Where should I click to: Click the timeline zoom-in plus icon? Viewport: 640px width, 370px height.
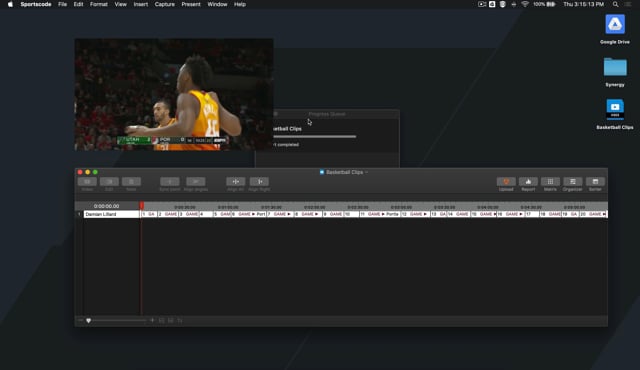click(152, 321)
